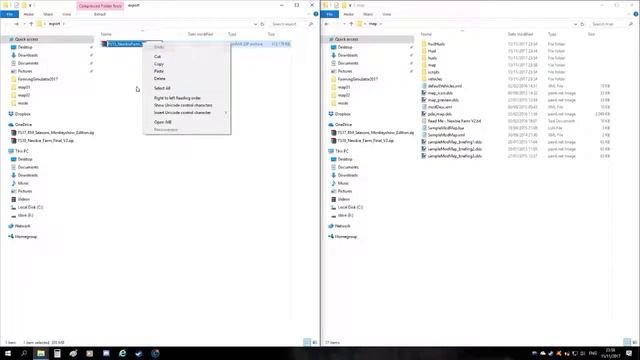Open Home ribbon tab in map window
This screenshot has width=640, height=360.
(349, 14)
